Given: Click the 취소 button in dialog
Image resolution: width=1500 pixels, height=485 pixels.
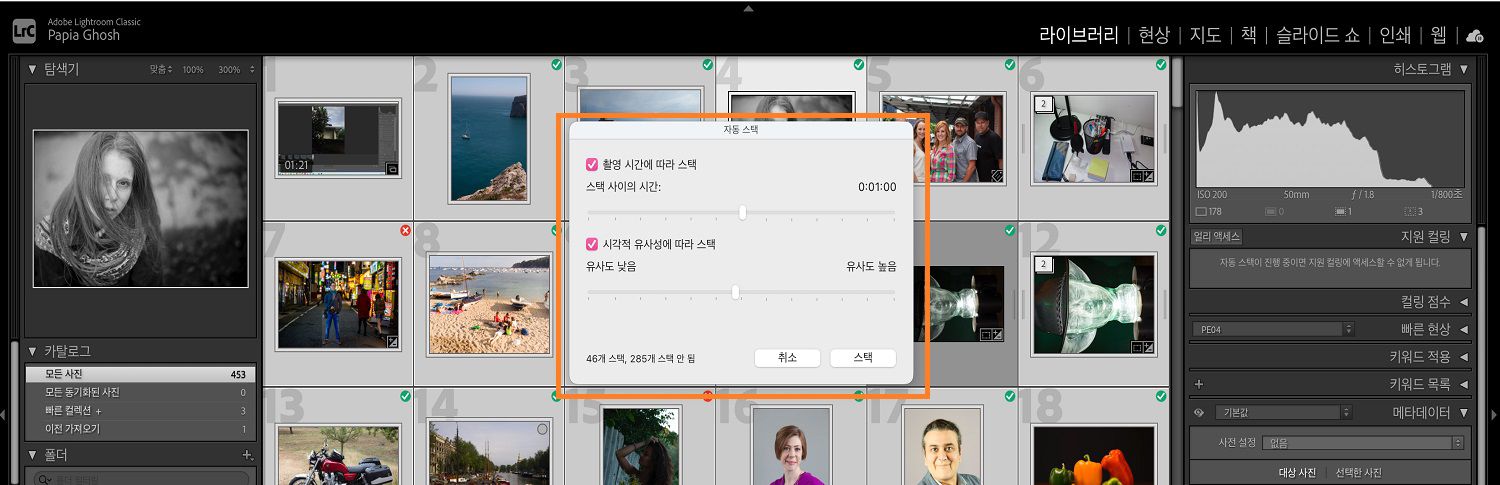Looking at the screenshot, I should point(786,358).
